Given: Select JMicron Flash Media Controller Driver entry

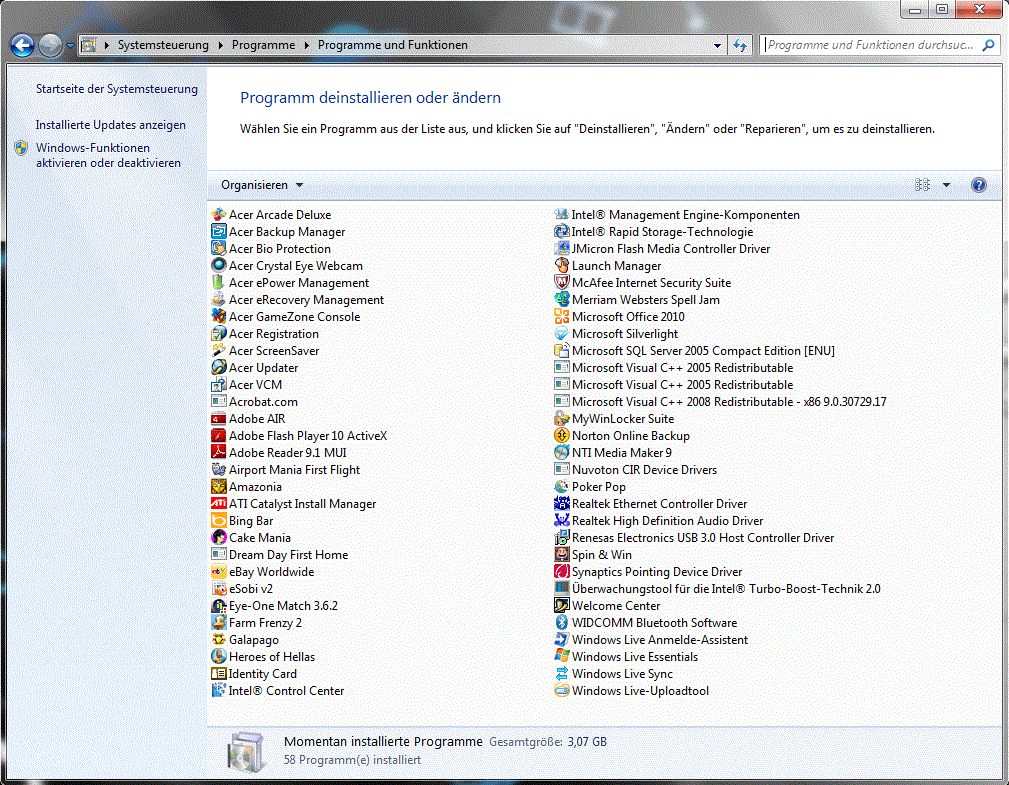Looking at the screenshot, I should 662,249.
